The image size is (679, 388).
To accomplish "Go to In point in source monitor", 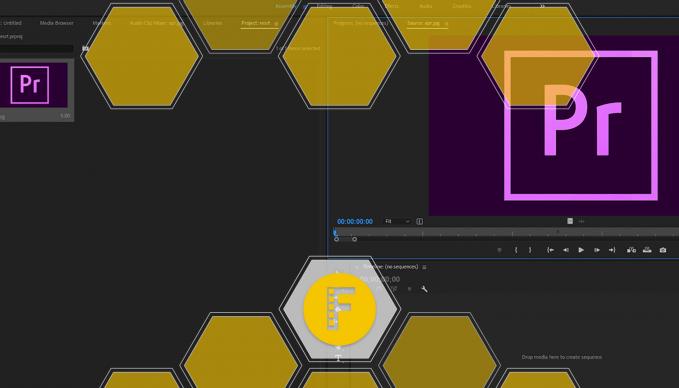I will pyautogui.click(x=550, y=250).
